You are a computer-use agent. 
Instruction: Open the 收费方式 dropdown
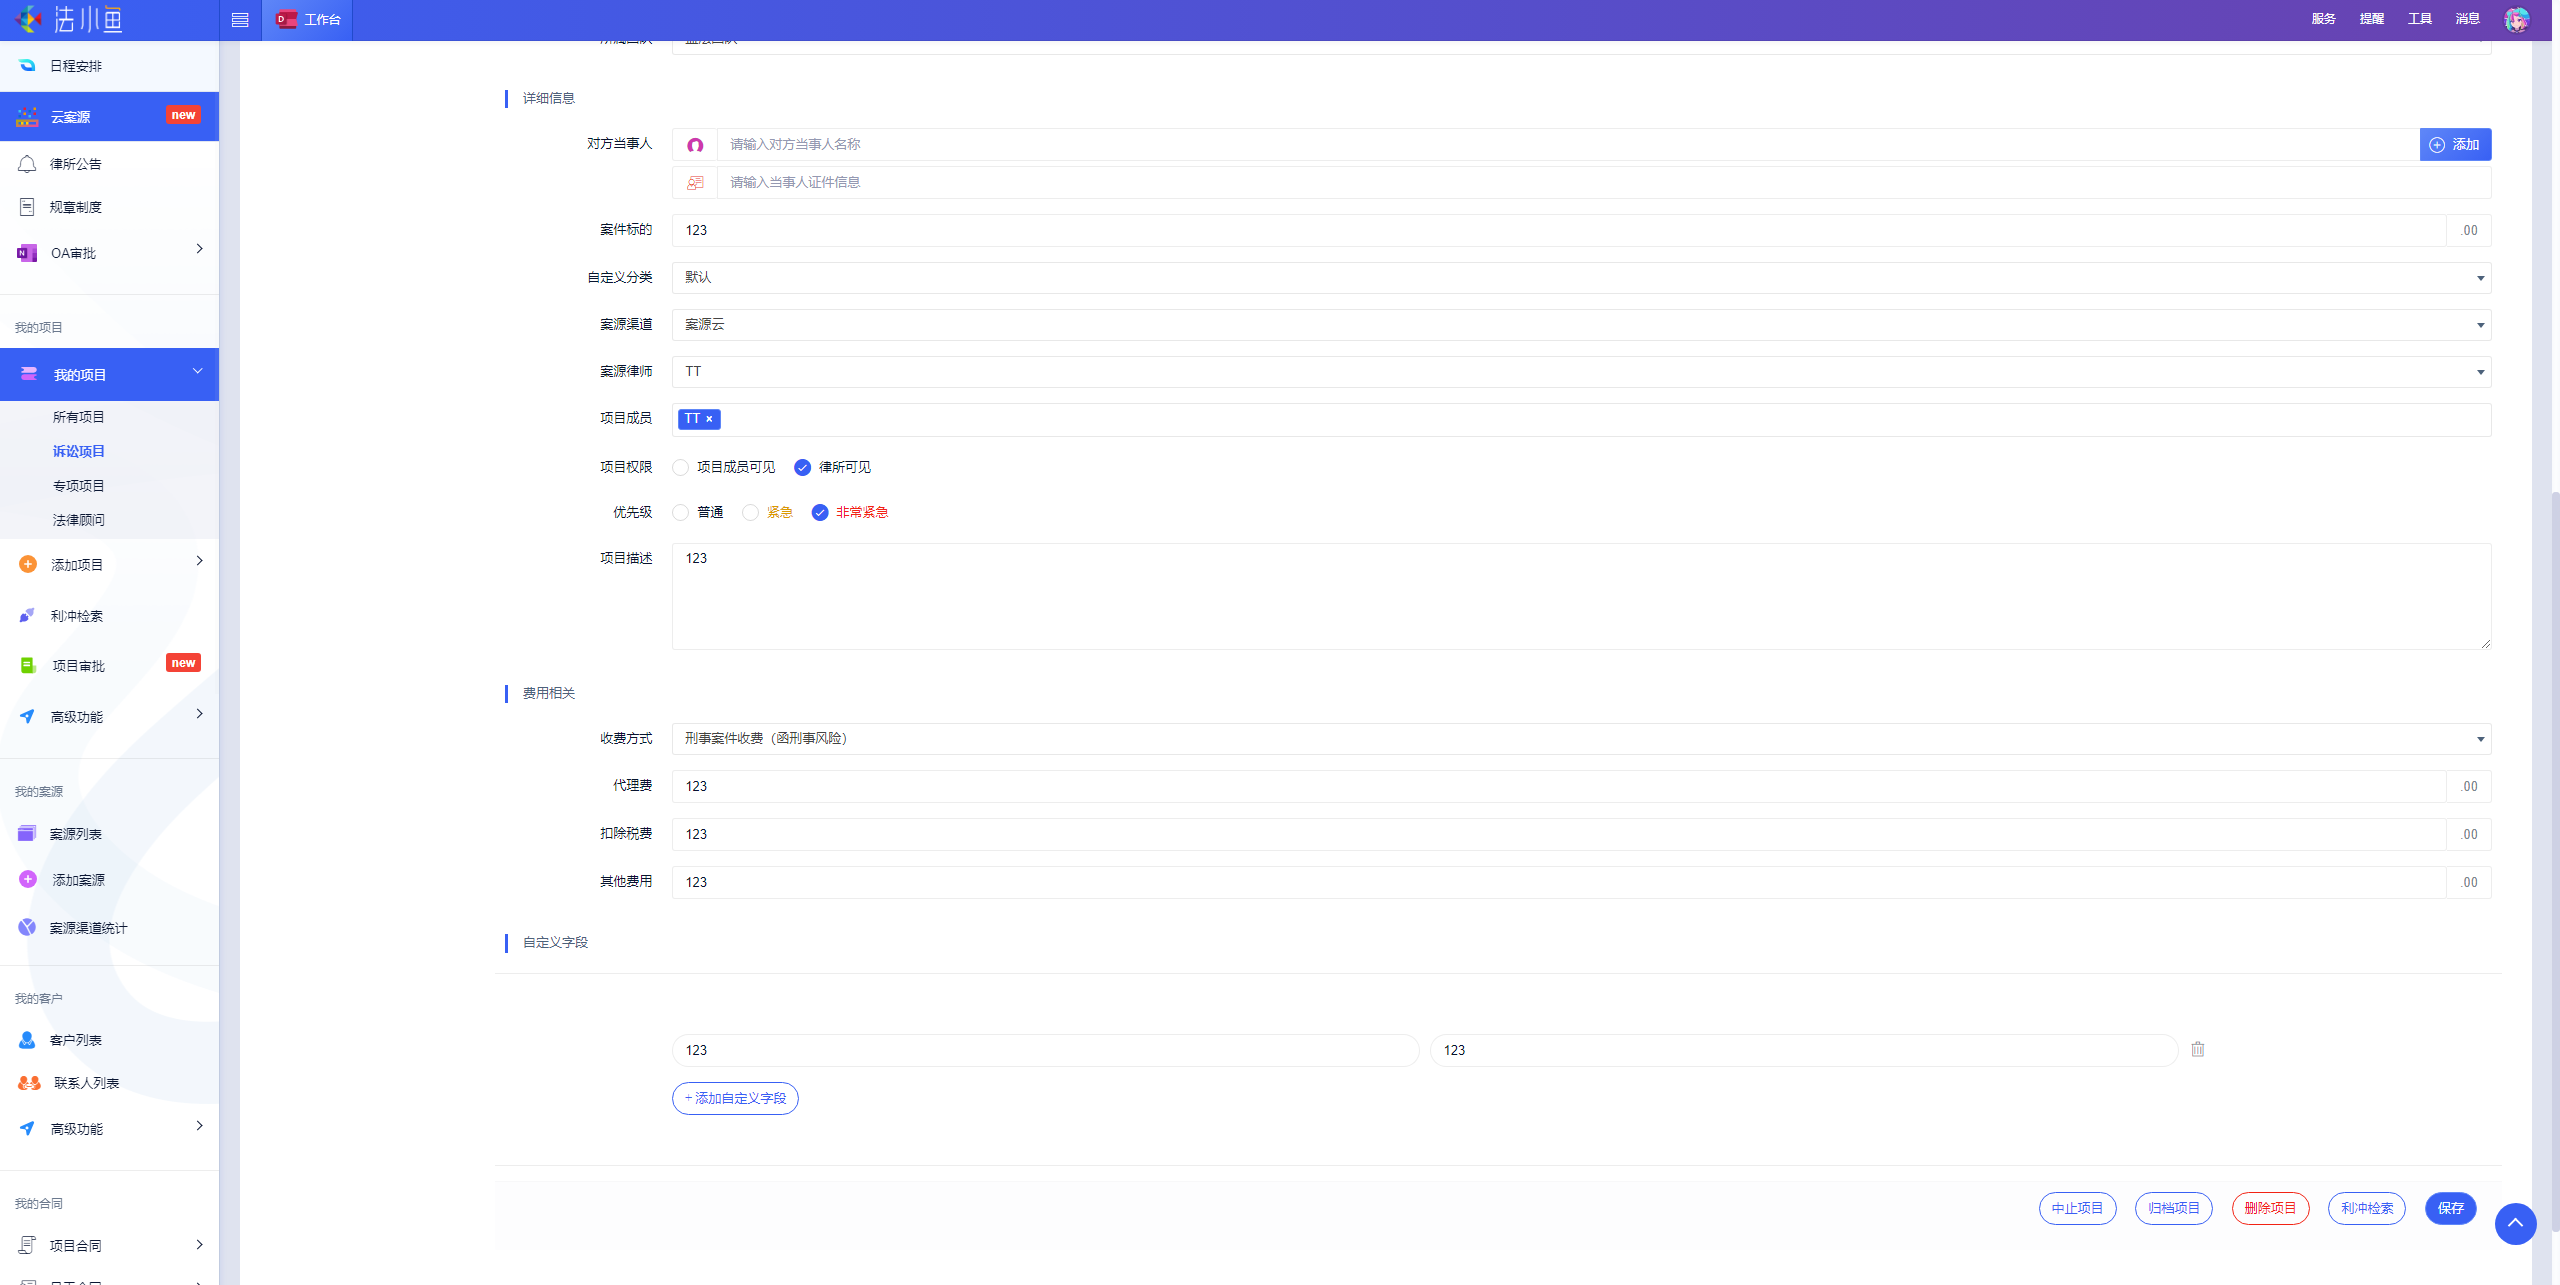pos(1580,739)
